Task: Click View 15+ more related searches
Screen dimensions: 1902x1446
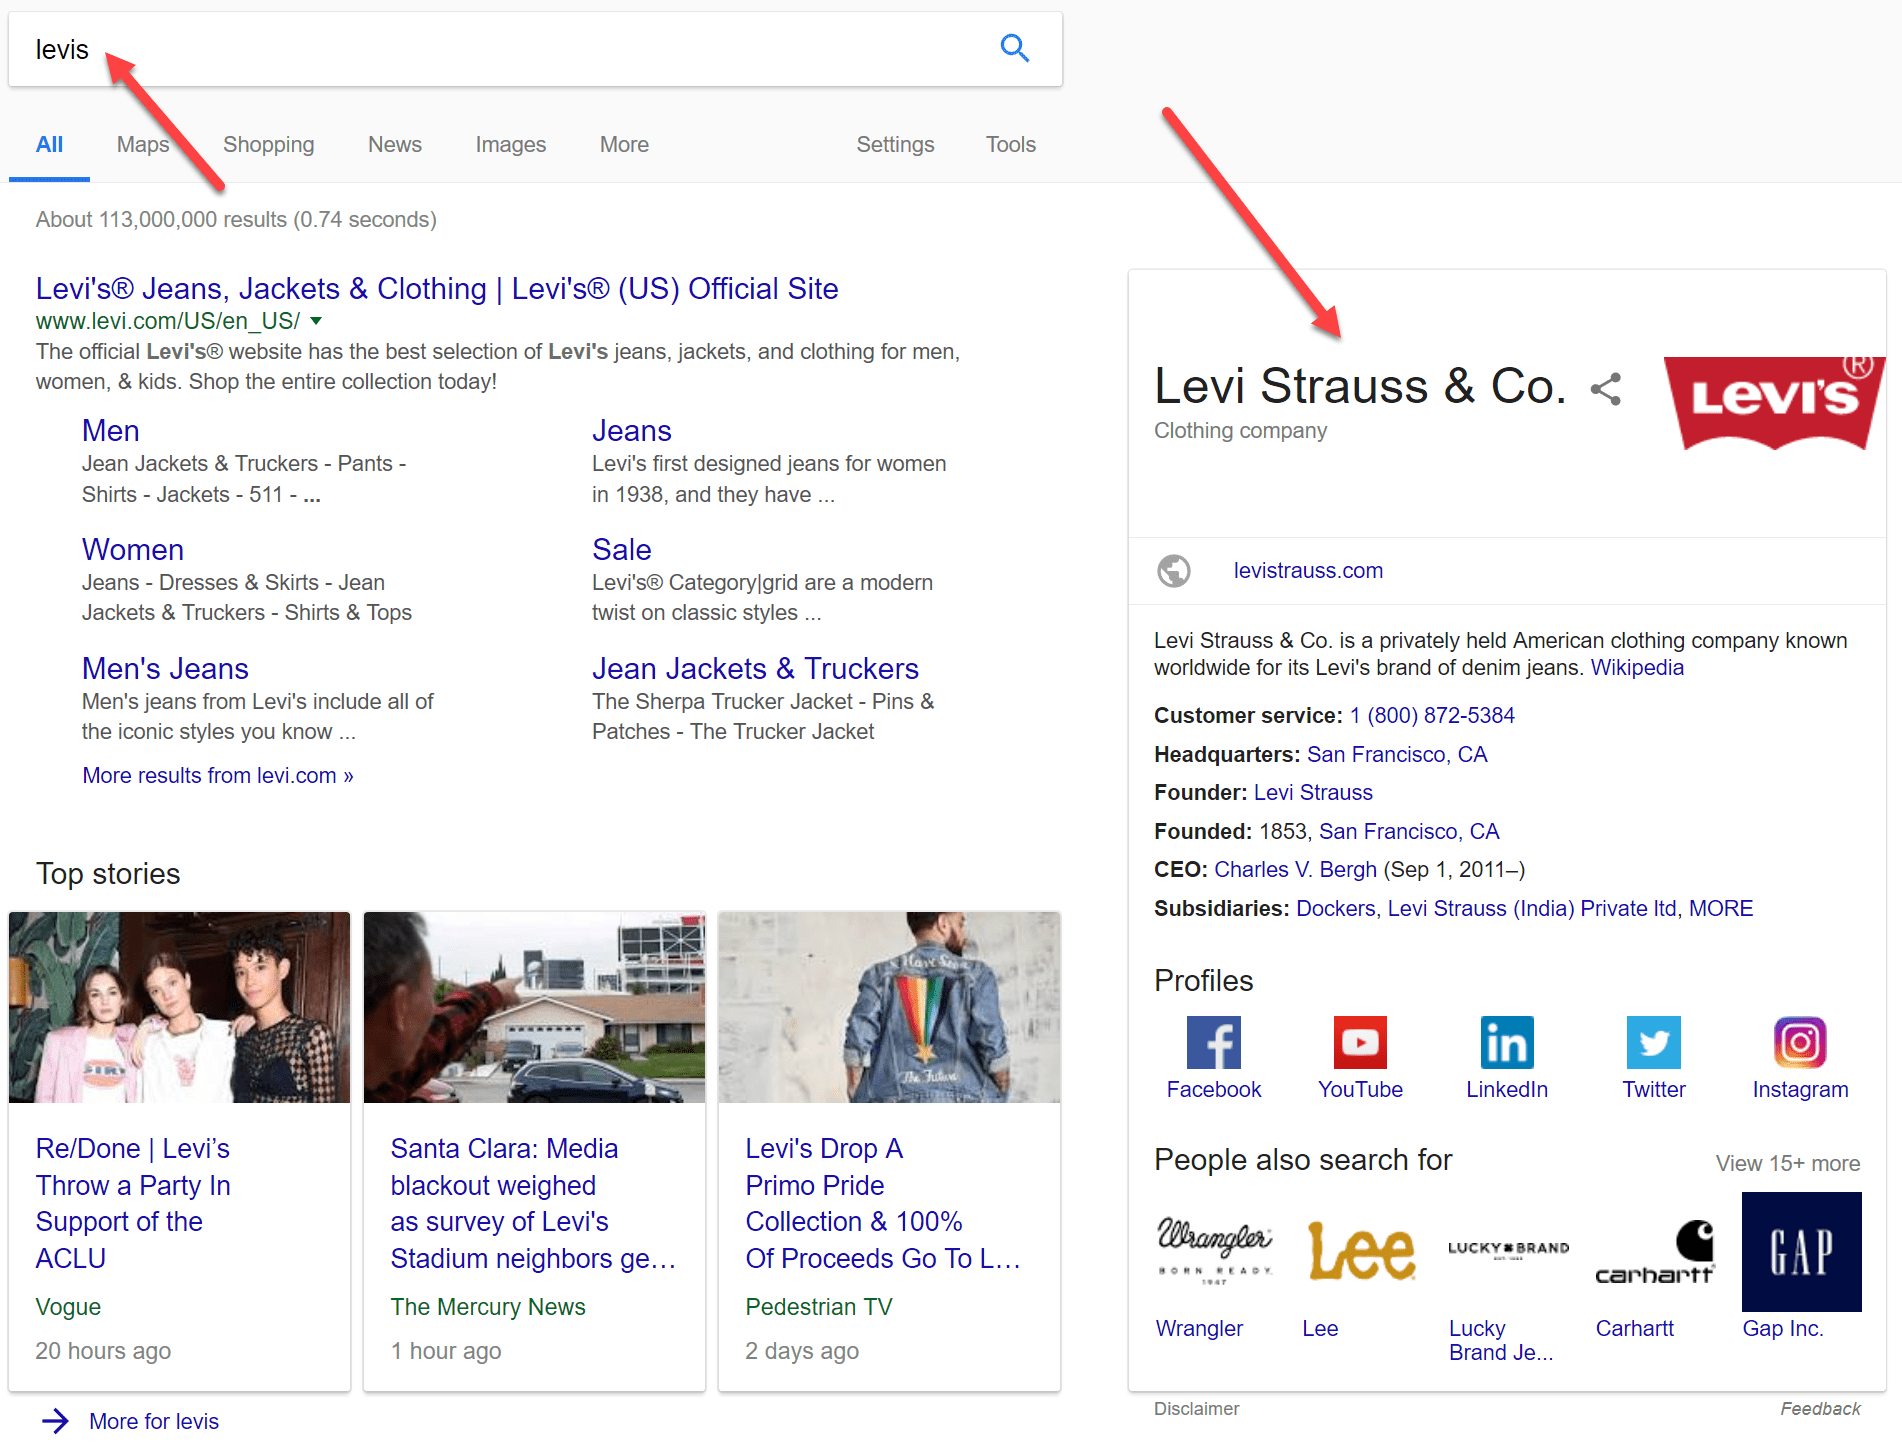Action: (x=1788, y=1164)
